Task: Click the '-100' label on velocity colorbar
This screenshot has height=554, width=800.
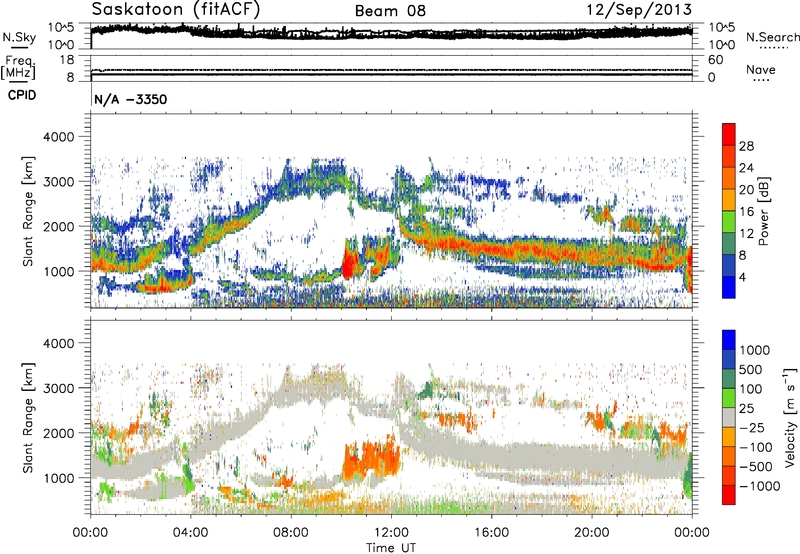Action: point(756,447)
